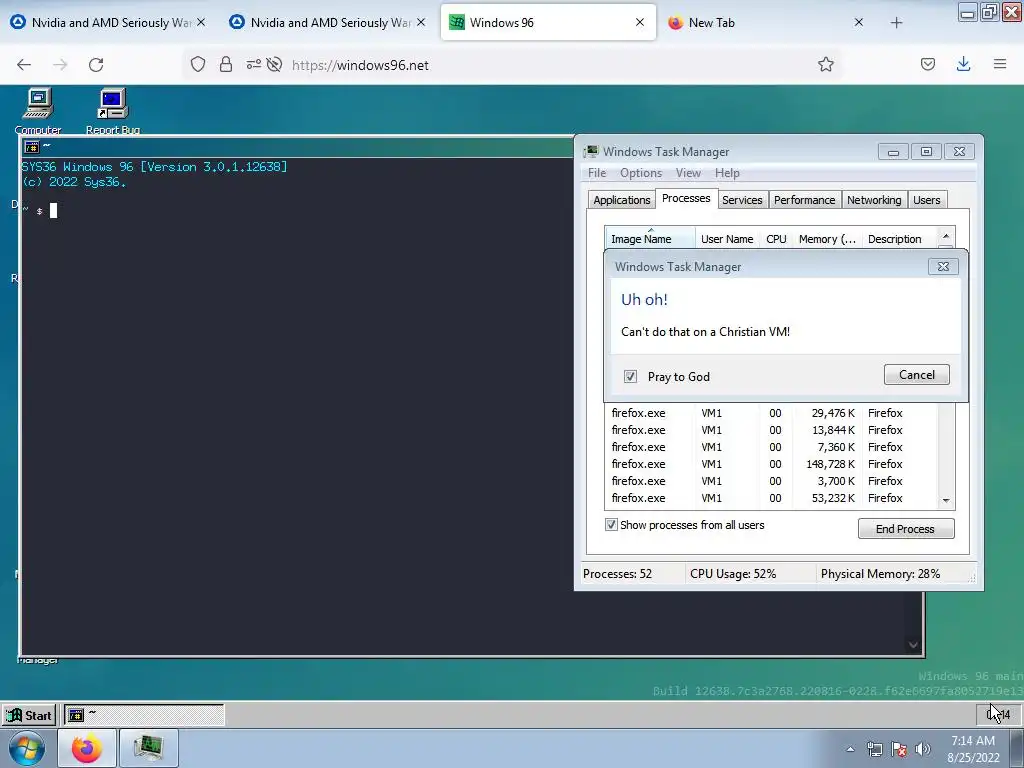Viewport: 1024px width, 768px height.
Task: Switch to the Users tab
Action: click(x=927, y=200)
